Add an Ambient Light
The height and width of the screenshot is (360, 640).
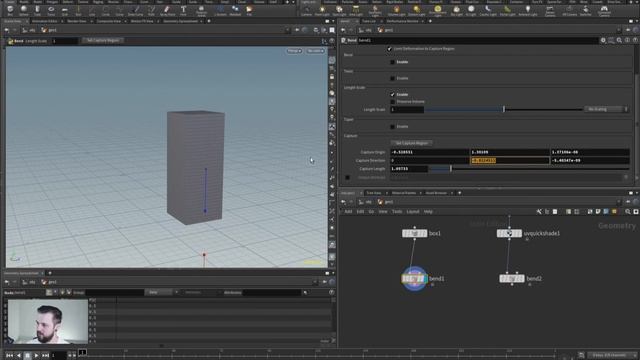[527, 11]
